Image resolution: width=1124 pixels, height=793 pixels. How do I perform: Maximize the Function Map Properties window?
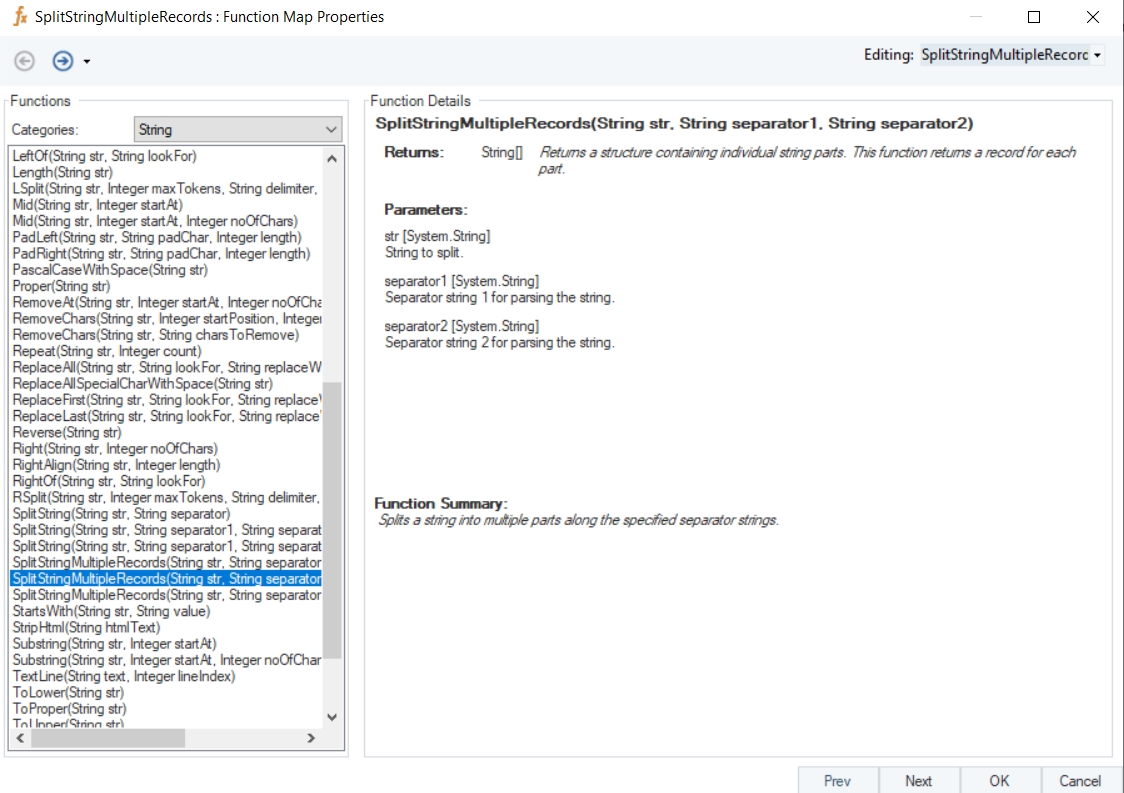[1034, 17]
